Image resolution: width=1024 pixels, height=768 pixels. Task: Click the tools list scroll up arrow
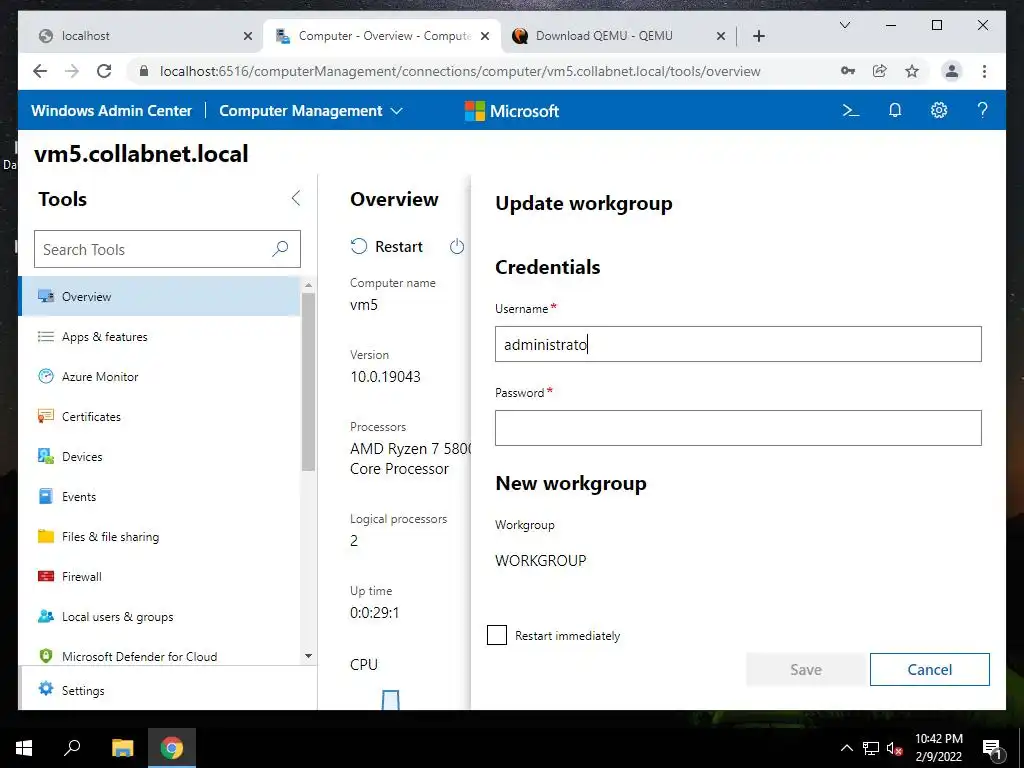pos(308,285)
